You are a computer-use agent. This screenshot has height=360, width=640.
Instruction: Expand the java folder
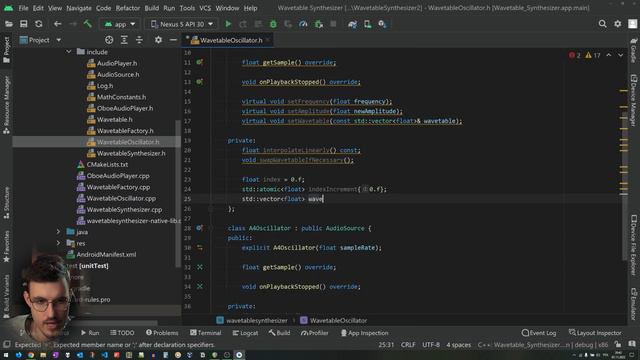coord(58,232)
